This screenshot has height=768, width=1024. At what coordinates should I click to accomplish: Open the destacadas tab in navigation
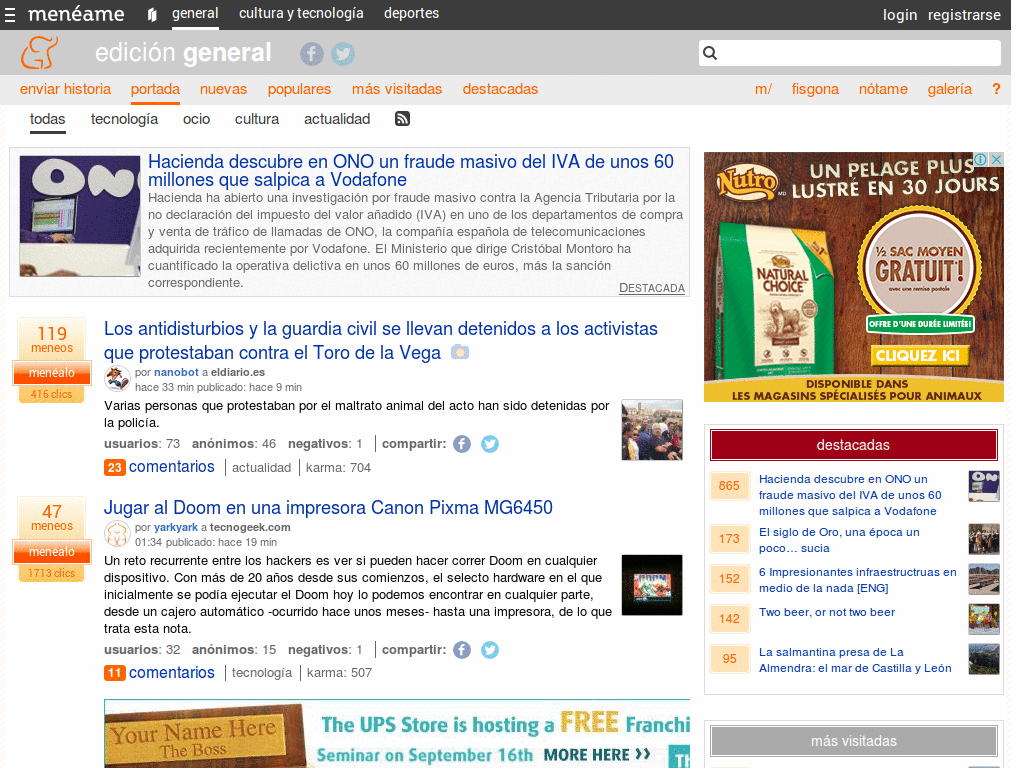point(500,89)
